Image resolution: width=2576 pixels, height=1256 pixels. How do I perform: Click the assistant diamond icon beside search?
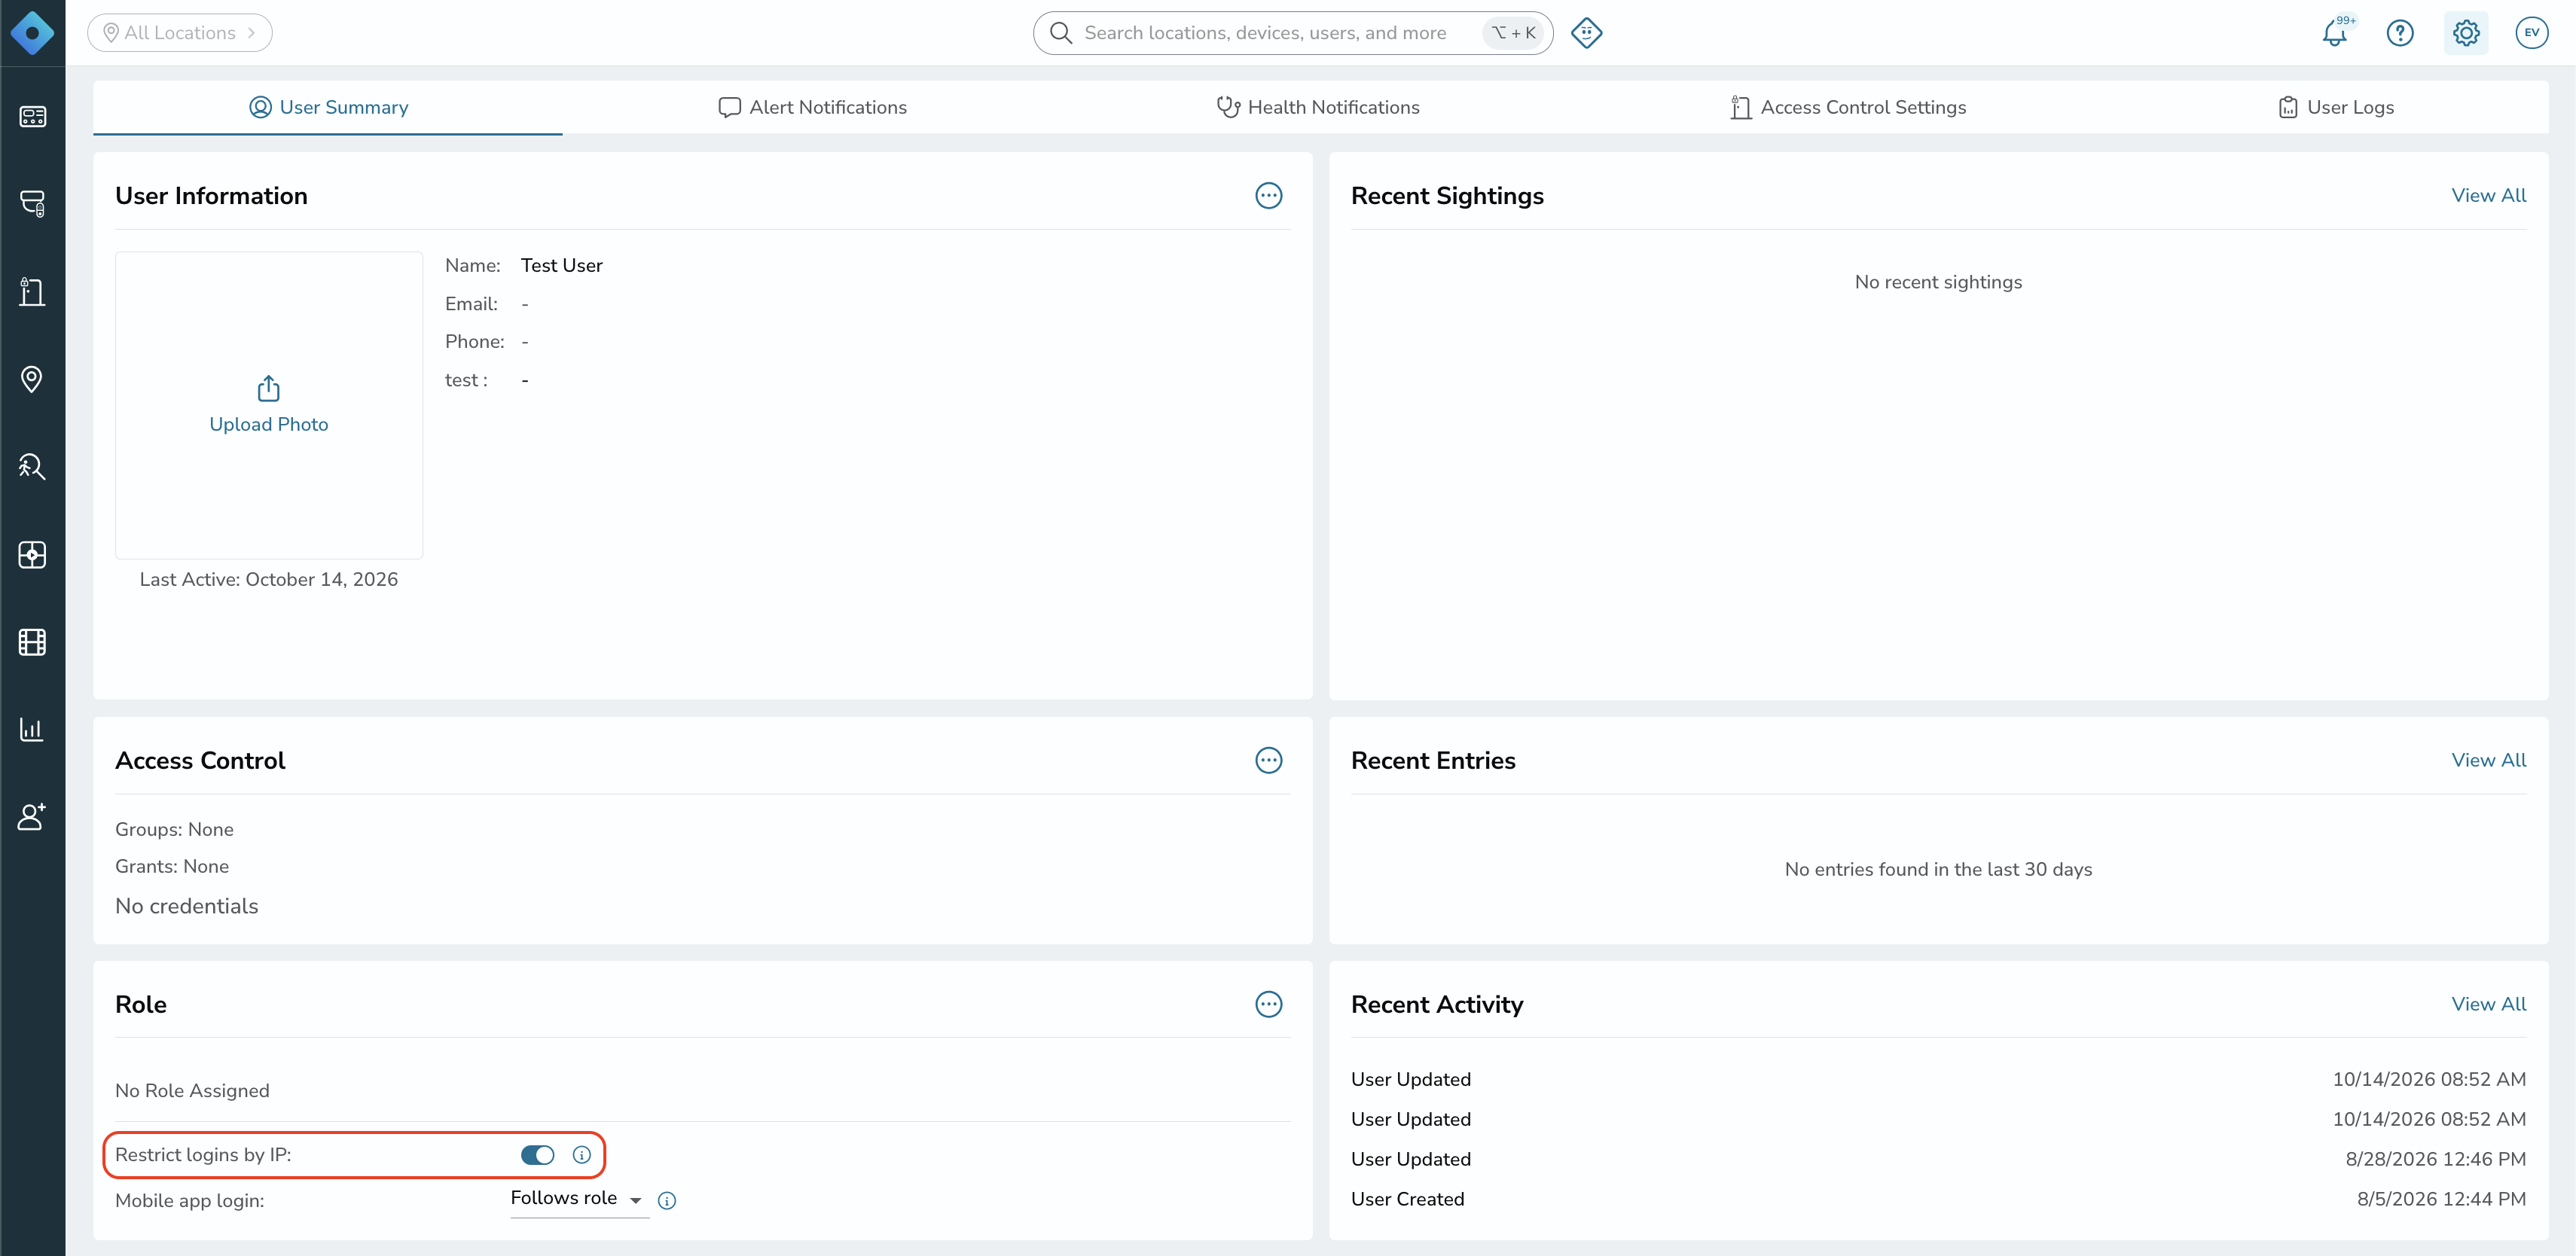[1587, 33]
